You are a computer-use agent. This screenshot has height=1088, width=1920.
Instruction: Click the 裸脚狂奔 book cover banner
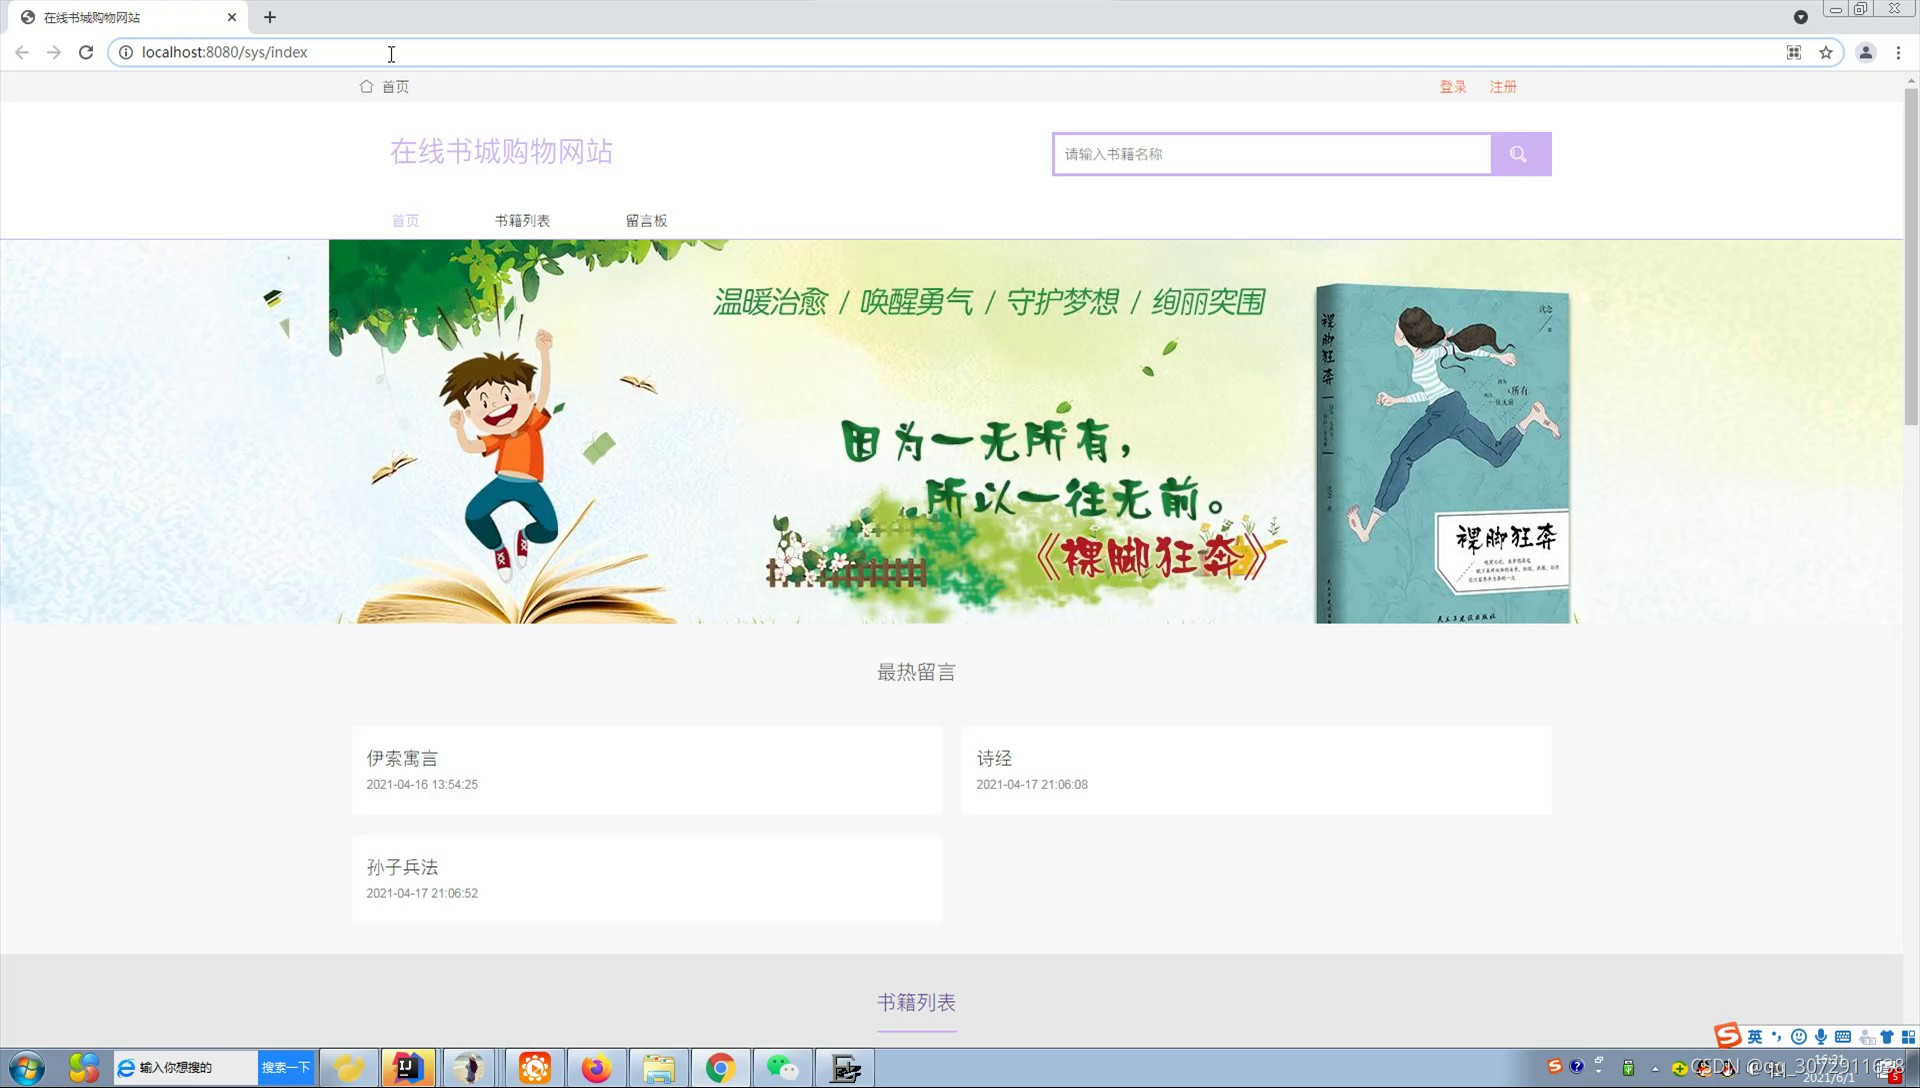(x=1442, y=453)
